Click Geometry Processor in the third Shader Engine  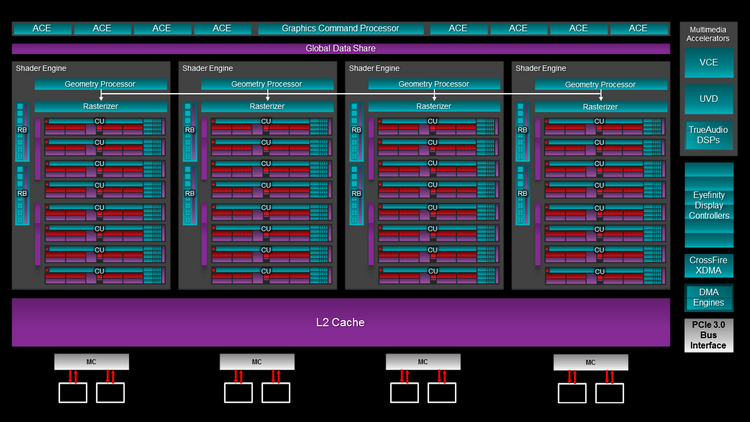tap(434, 85)
